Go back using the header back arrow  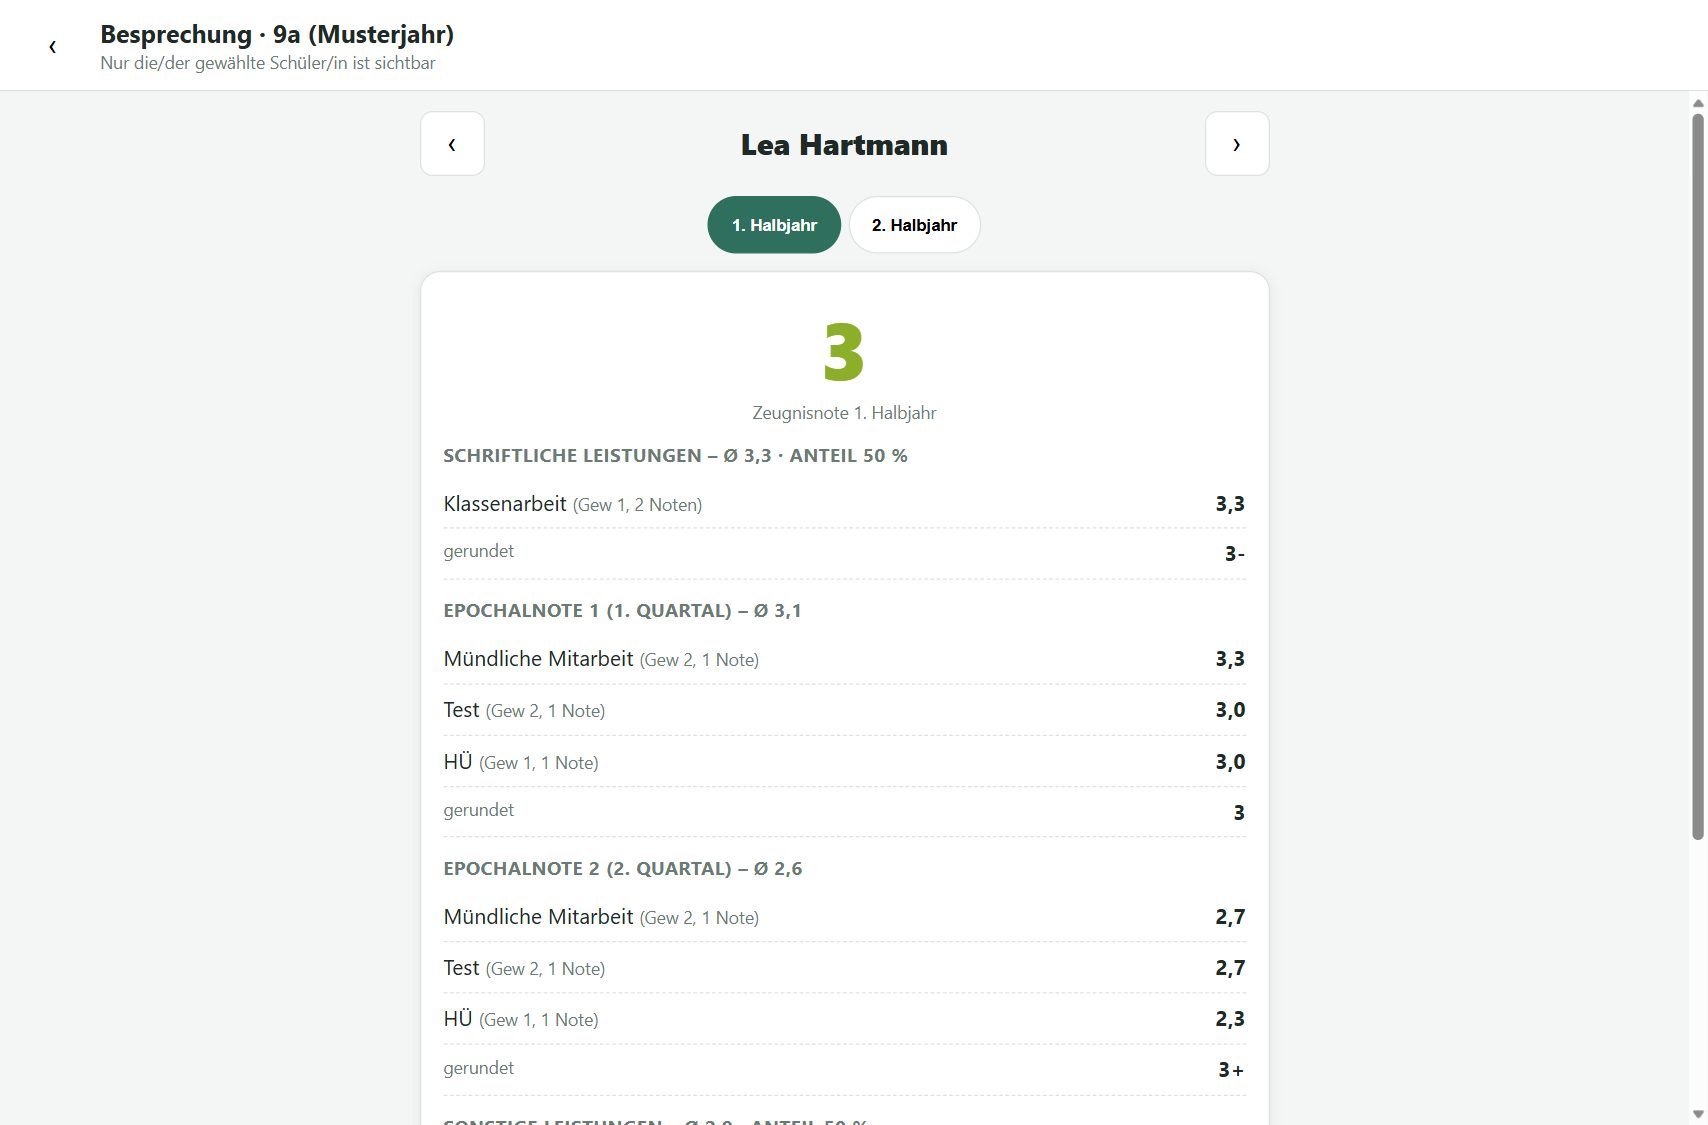pyautogui.click(x=52, y=46)
